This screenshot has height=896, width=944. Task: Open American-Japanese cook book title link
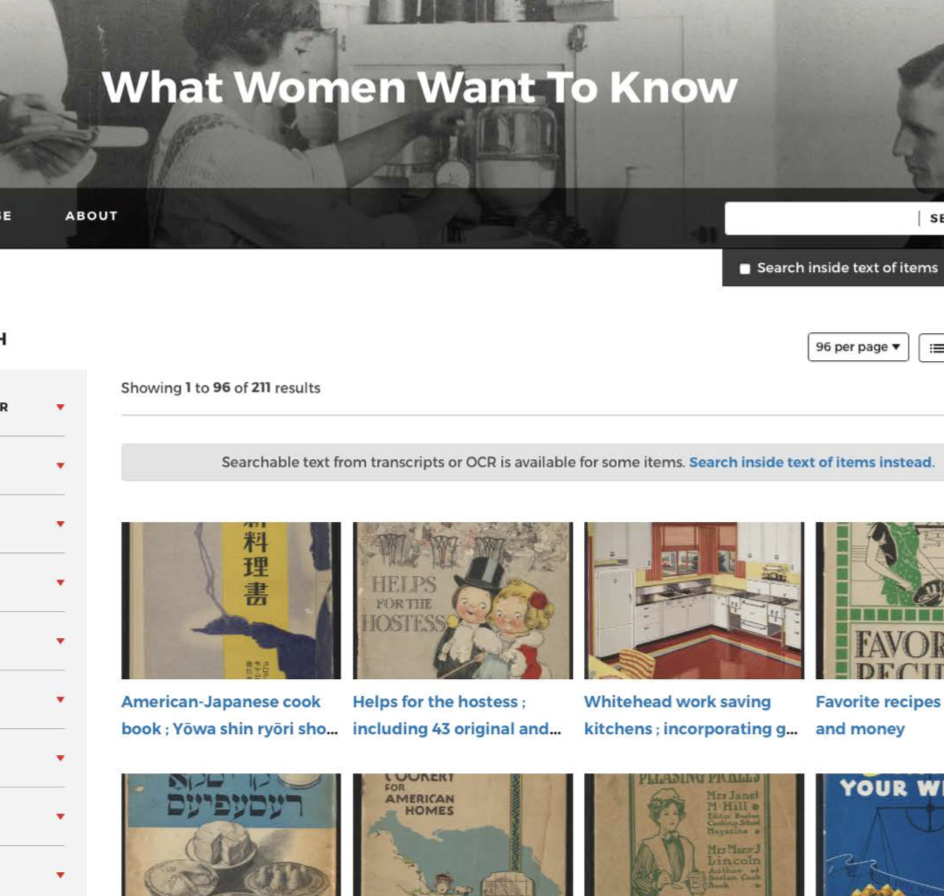(229, 715)
